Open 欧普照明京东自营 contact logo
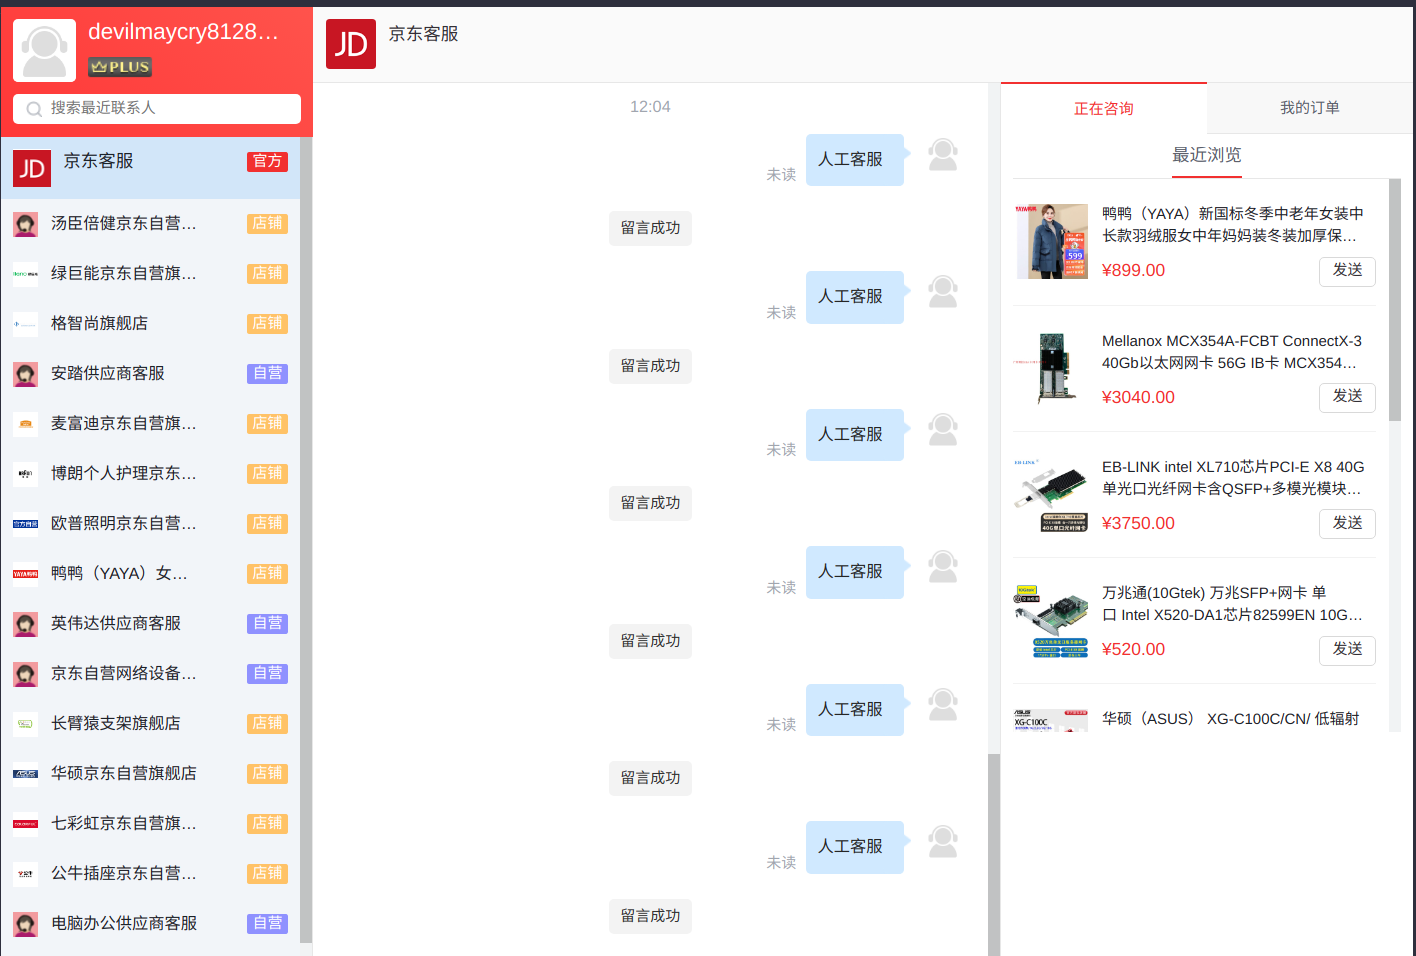This screenshot has height=956, width=1416. [25, 524]
